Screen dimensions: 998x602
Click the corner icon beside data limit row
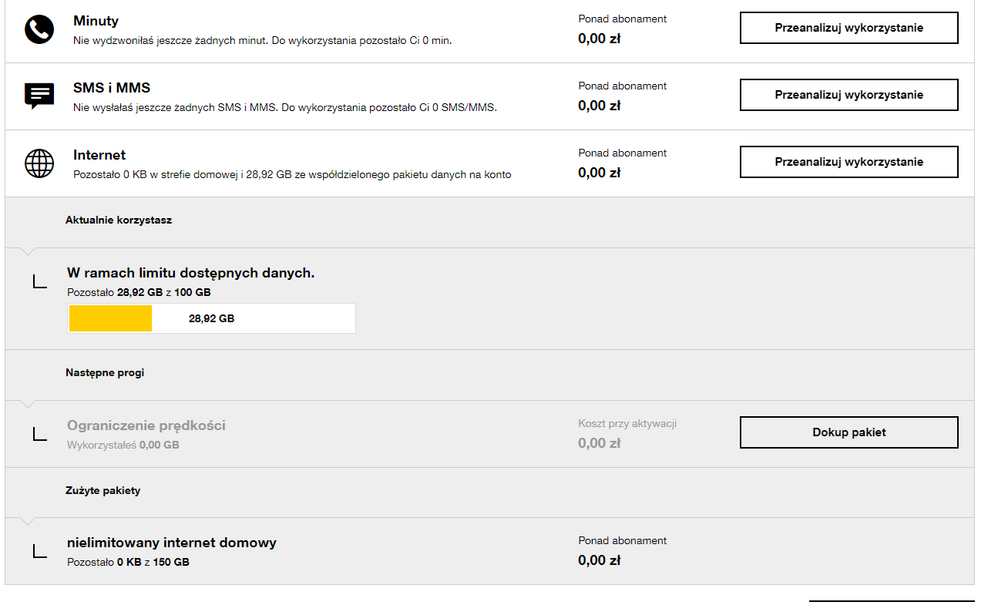(40, 282)
